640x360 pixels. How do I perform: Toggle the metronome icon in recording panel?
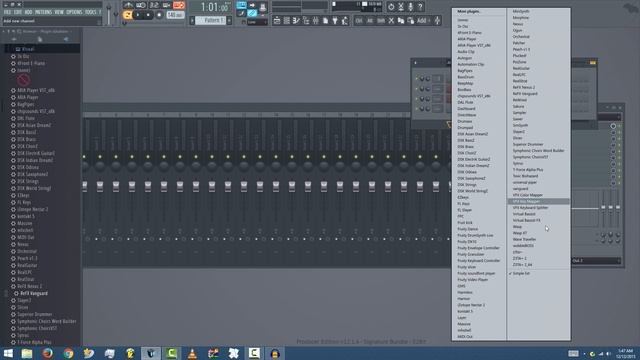point(129,5)
